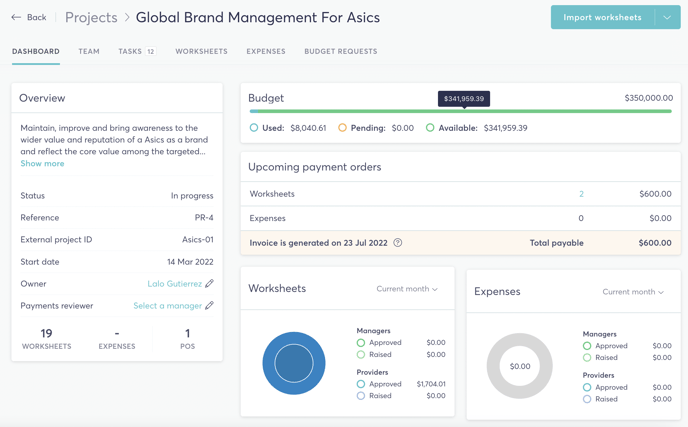
Task: Click the In progress status value
Action: [192, 196]
